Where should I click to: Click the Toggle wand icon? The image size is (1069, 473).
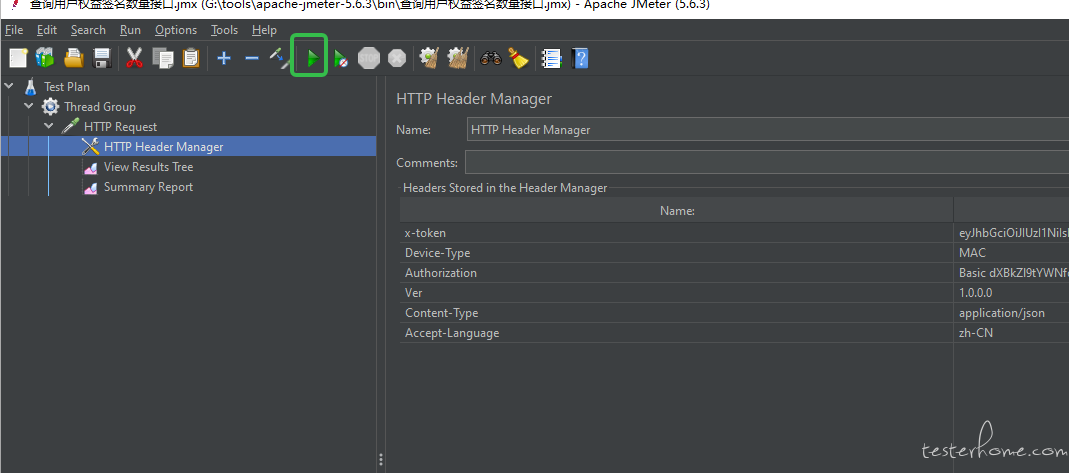(280, 58)
